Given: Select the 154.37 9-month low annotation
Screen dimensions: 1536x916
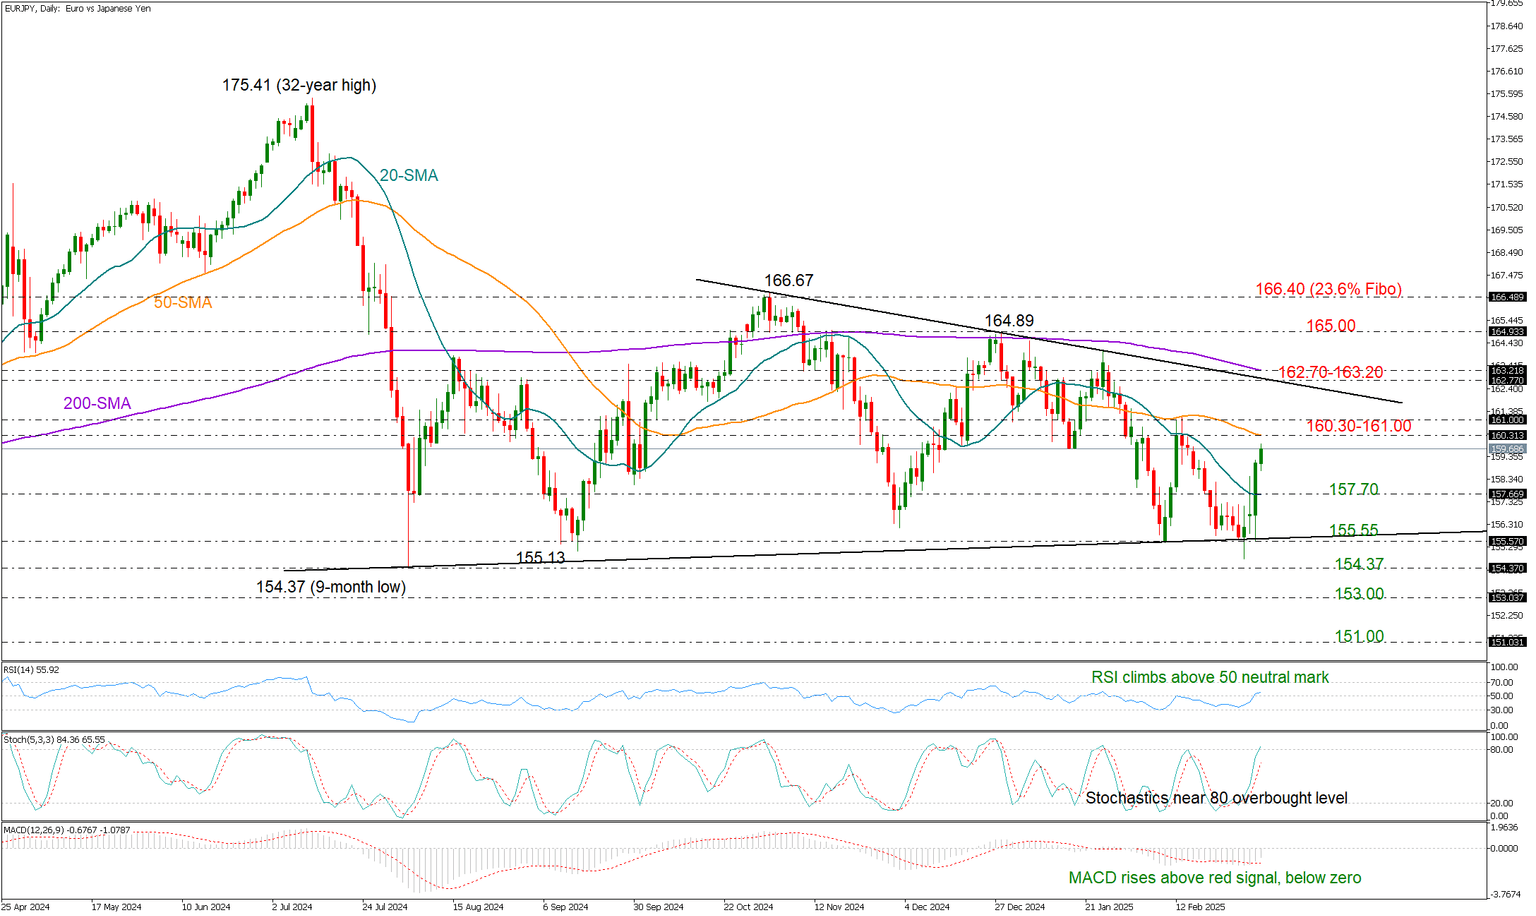Looking at the screenshot, I should click(x=331, y=587).
